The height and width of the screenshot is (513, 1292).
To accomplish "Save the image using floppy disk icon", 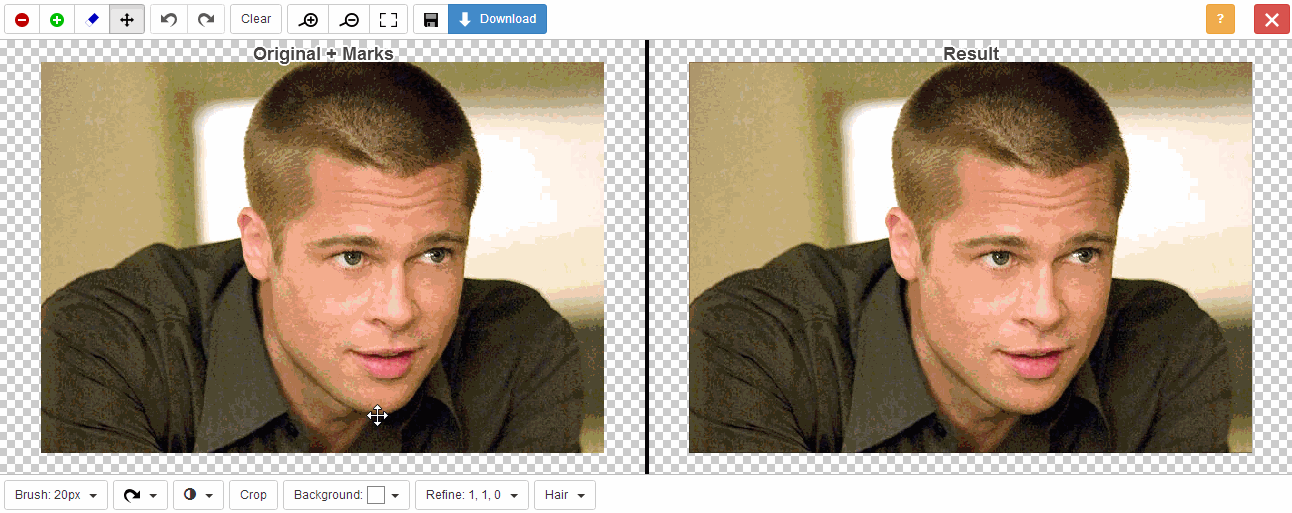I will (431, 19).
